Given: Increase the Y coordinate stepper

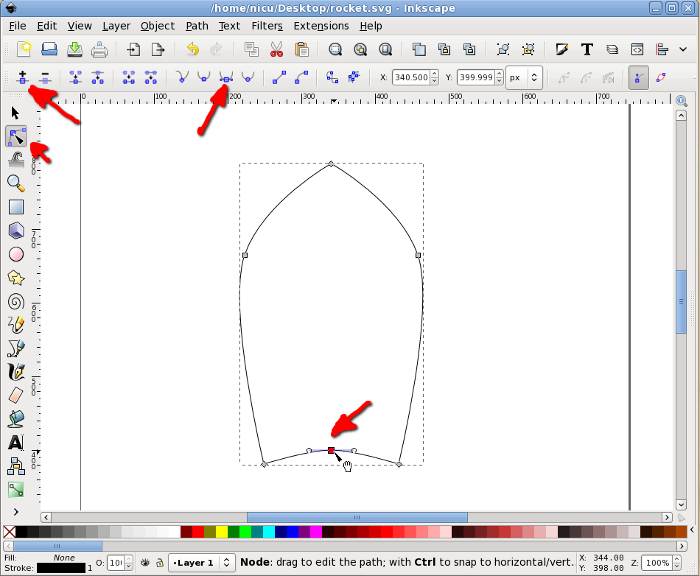Looking at the screenshot, I should click(x=500, y=74).
